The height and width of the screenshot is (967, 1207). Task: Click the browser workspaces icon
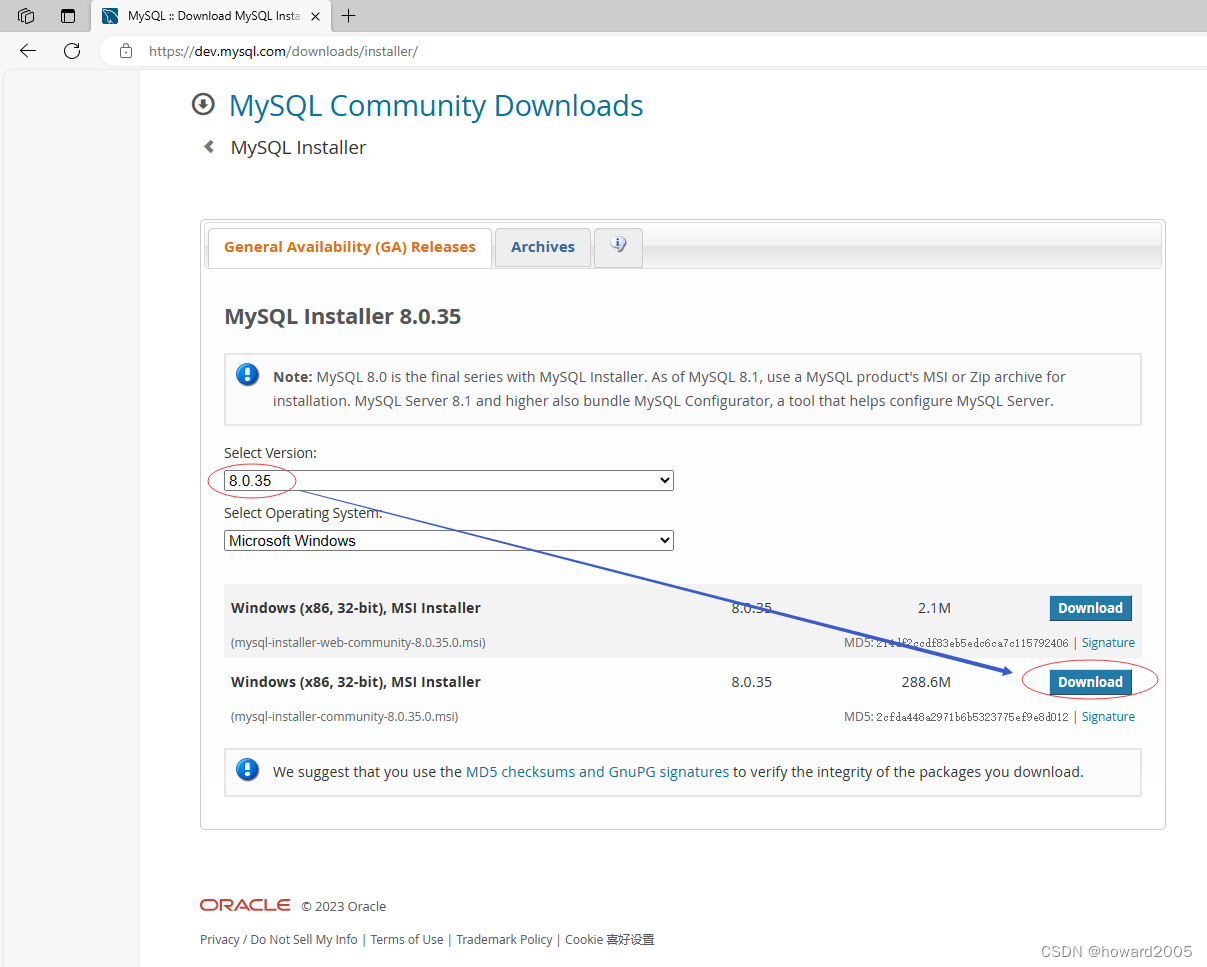(26, 16)
